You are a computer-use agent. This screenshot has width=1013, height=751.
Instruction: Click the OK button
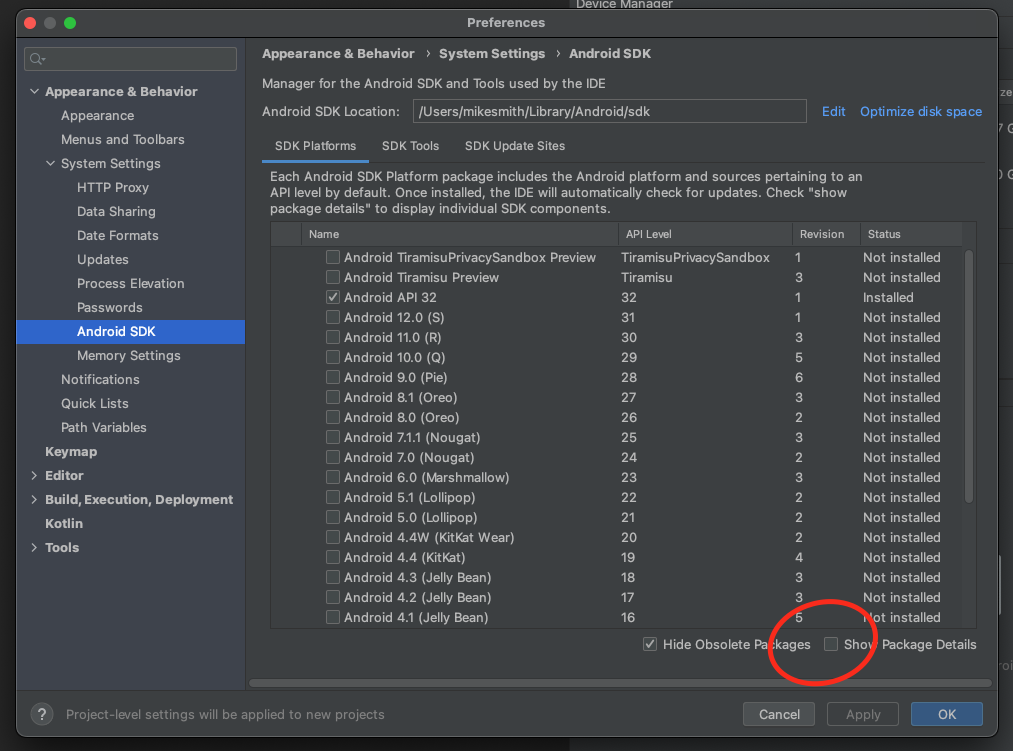click(947, 714)
